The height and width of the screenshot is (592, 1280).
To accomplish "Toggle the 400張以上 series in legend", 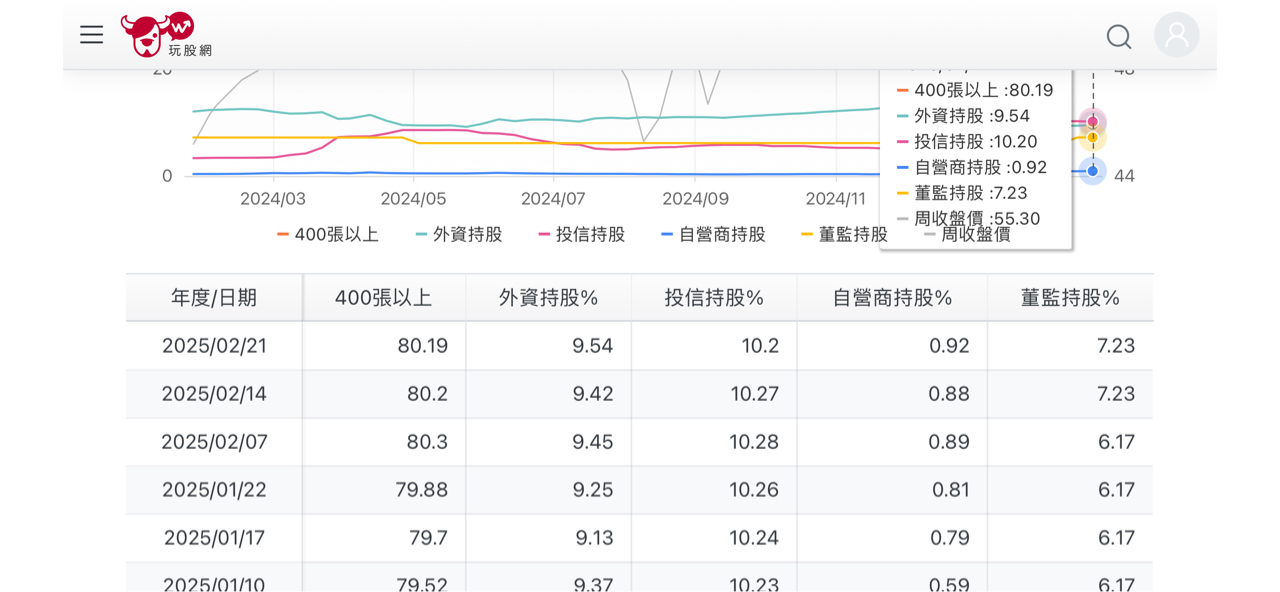I will (328, 235).
